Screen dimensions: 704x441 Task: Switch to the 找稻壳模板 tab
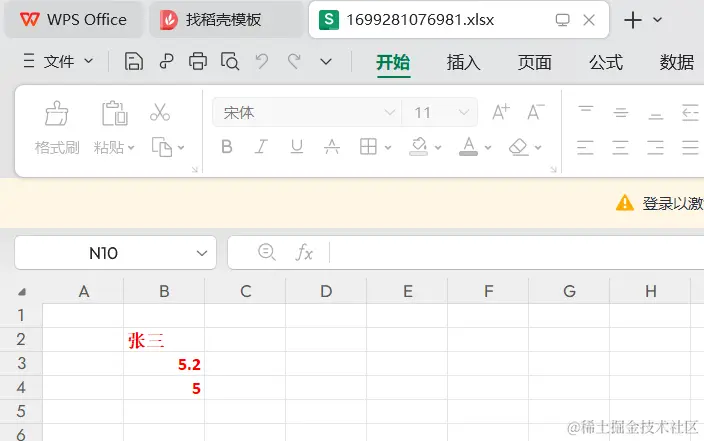pyautogui.click(x=226, y=20)
